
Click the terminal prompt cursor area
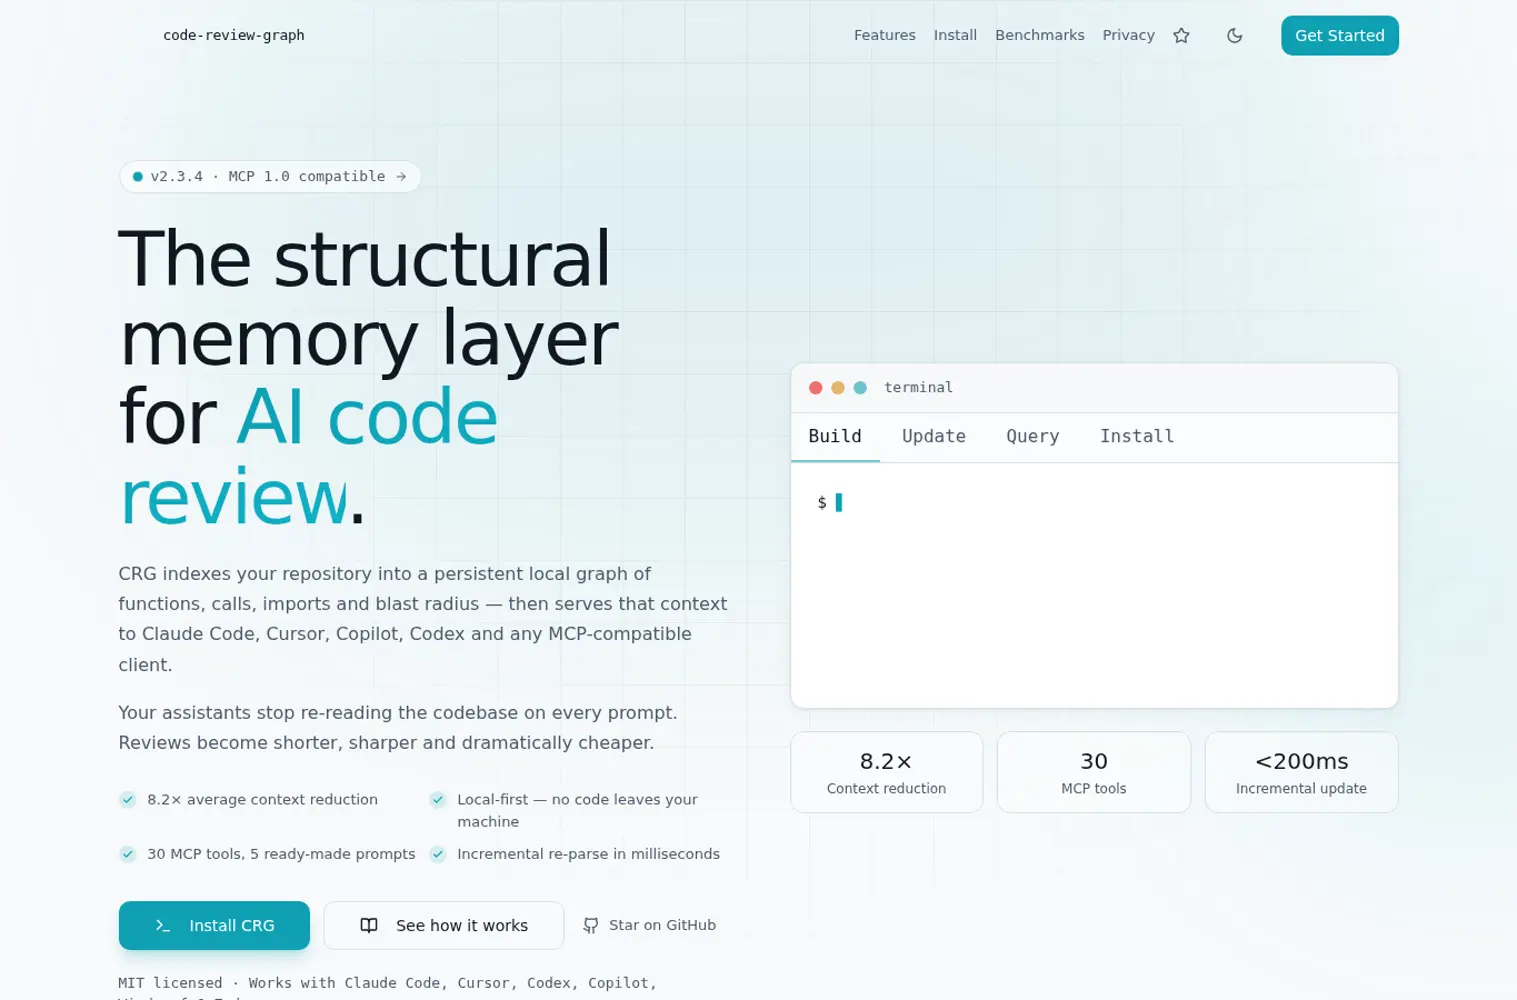838,502
